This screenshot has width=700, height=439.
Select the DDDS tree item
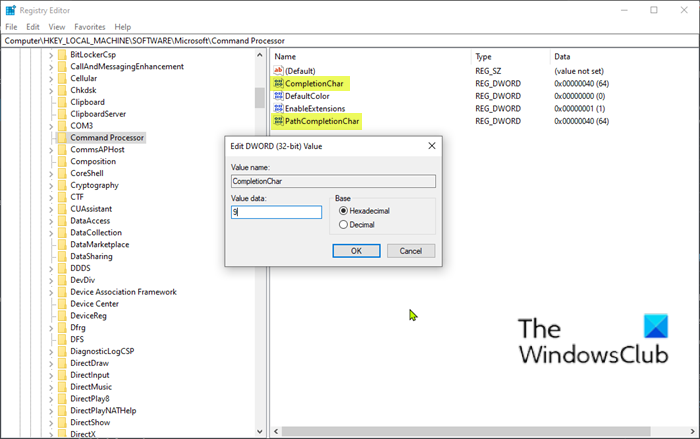80,268
